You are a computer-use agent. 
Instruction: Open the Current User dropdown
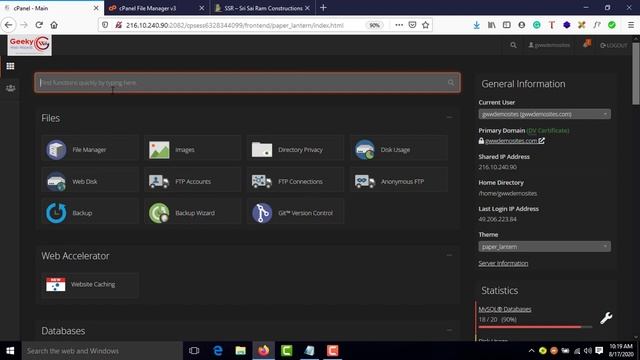[544, 114]
